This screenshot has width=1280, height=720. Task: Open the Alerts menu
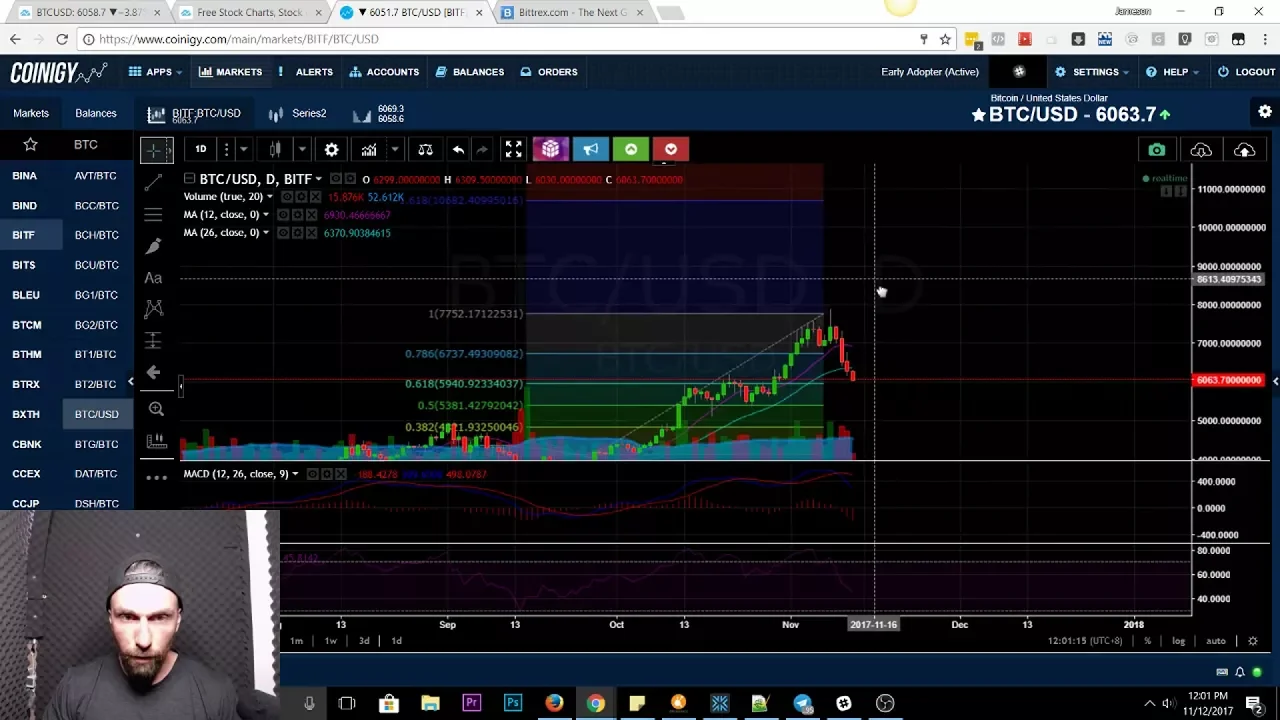tap(306, 72)
